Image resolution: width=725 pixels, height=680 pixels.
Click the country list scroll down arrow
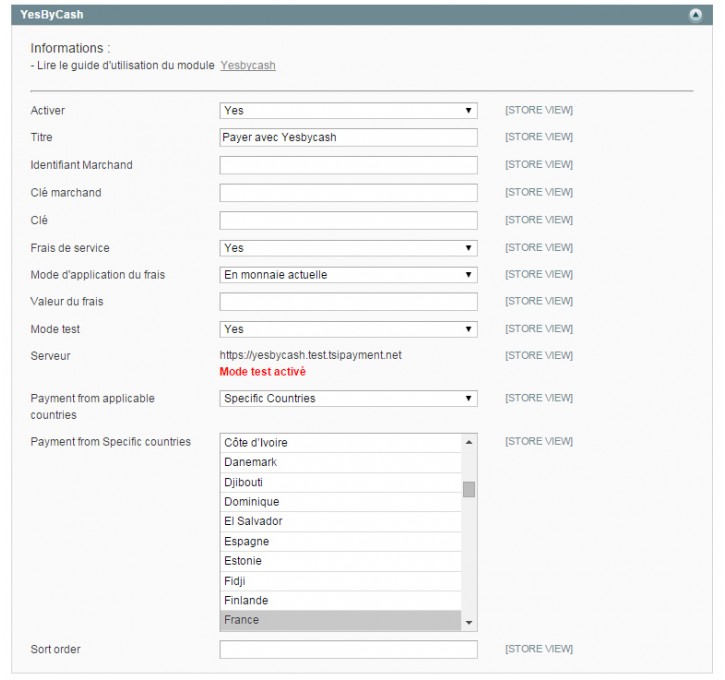[x=469, y=623]
